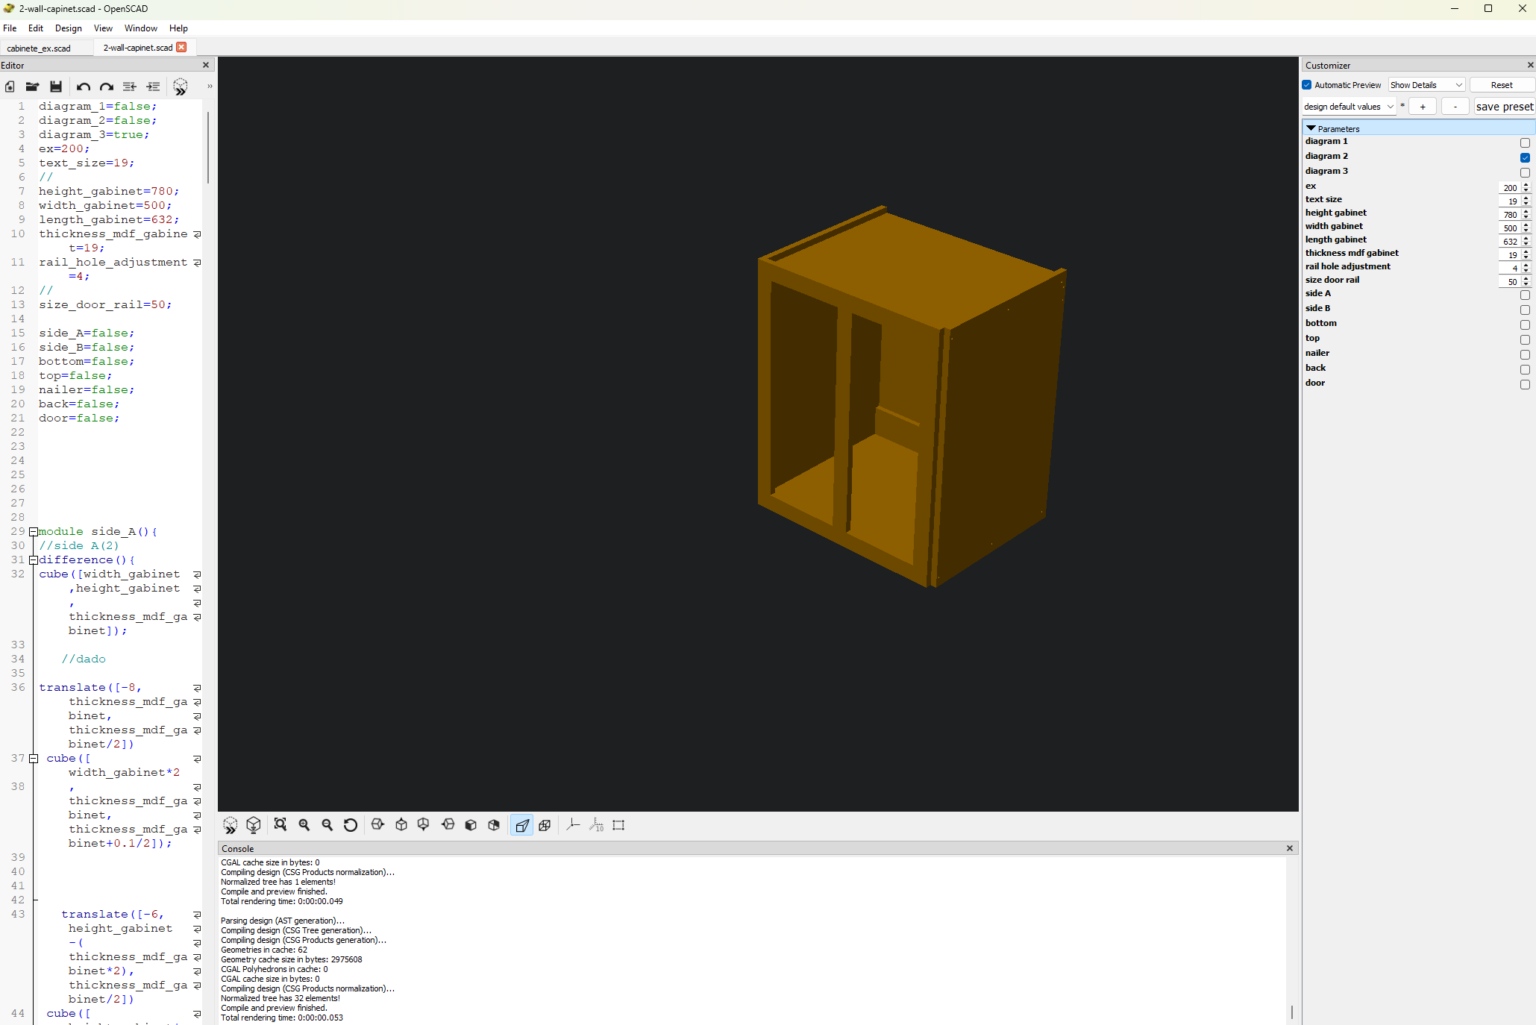Screen dimensions: 1536x1025
Task: Switch to the Left view
Action: click(x=448, y=825)
